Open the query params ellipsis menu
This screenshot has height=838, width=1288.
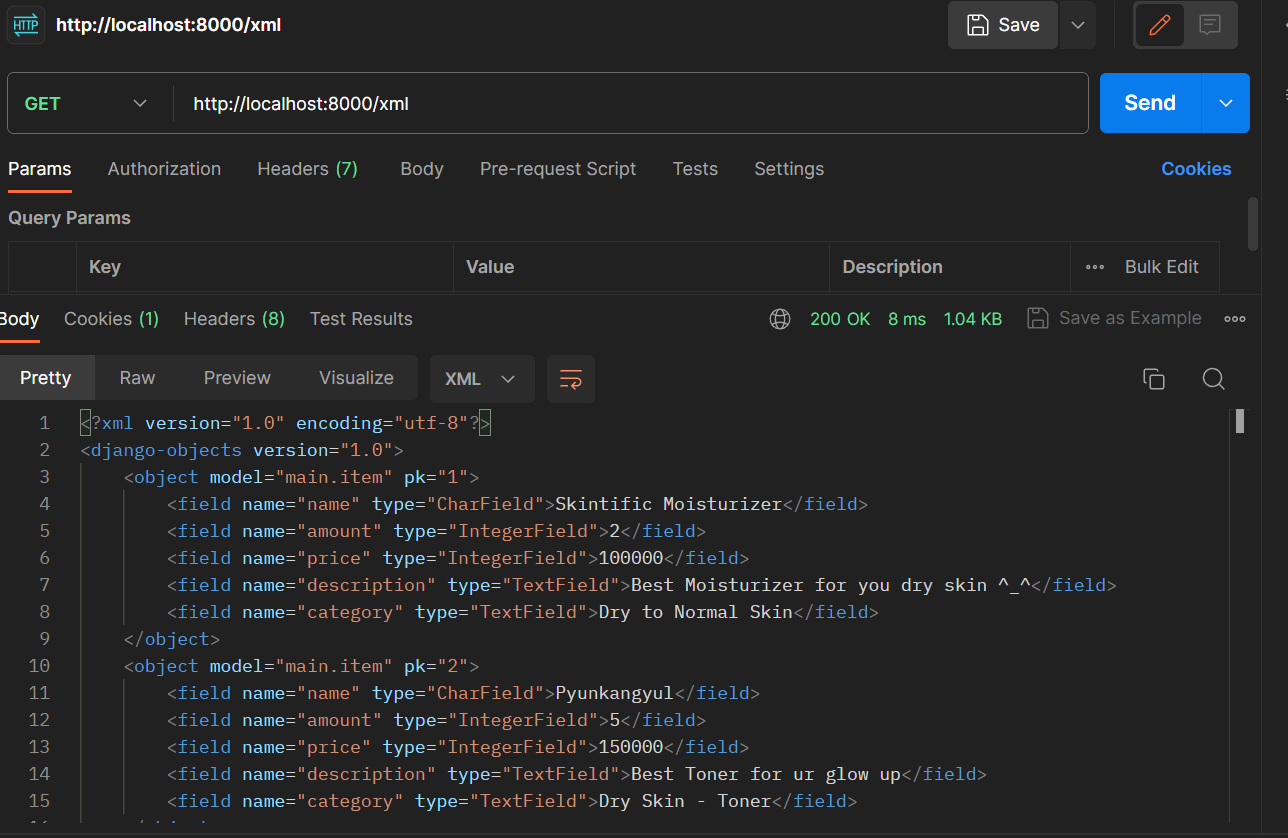[x=1094, y=267]
